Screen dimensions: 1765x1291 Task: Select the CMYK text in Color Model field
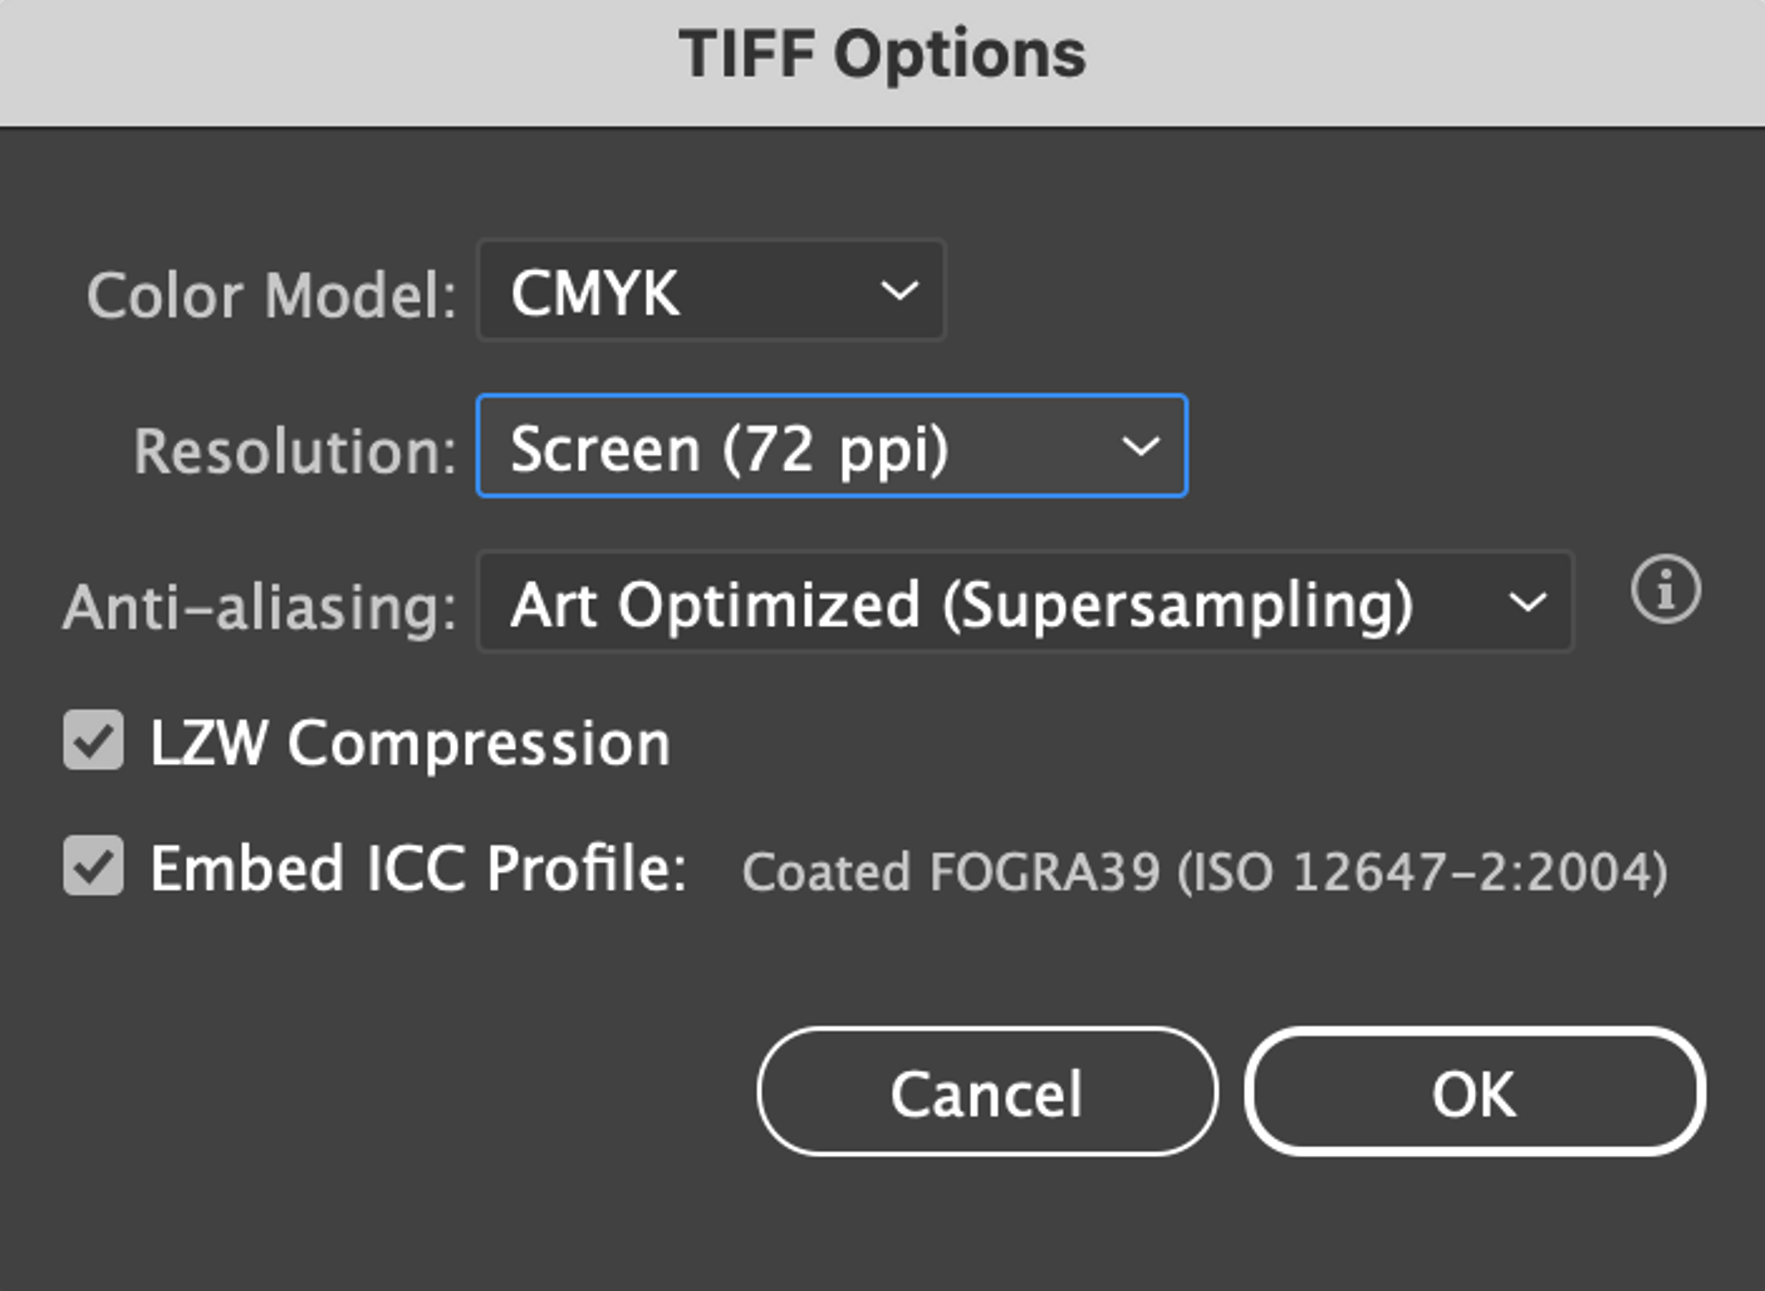595,293
